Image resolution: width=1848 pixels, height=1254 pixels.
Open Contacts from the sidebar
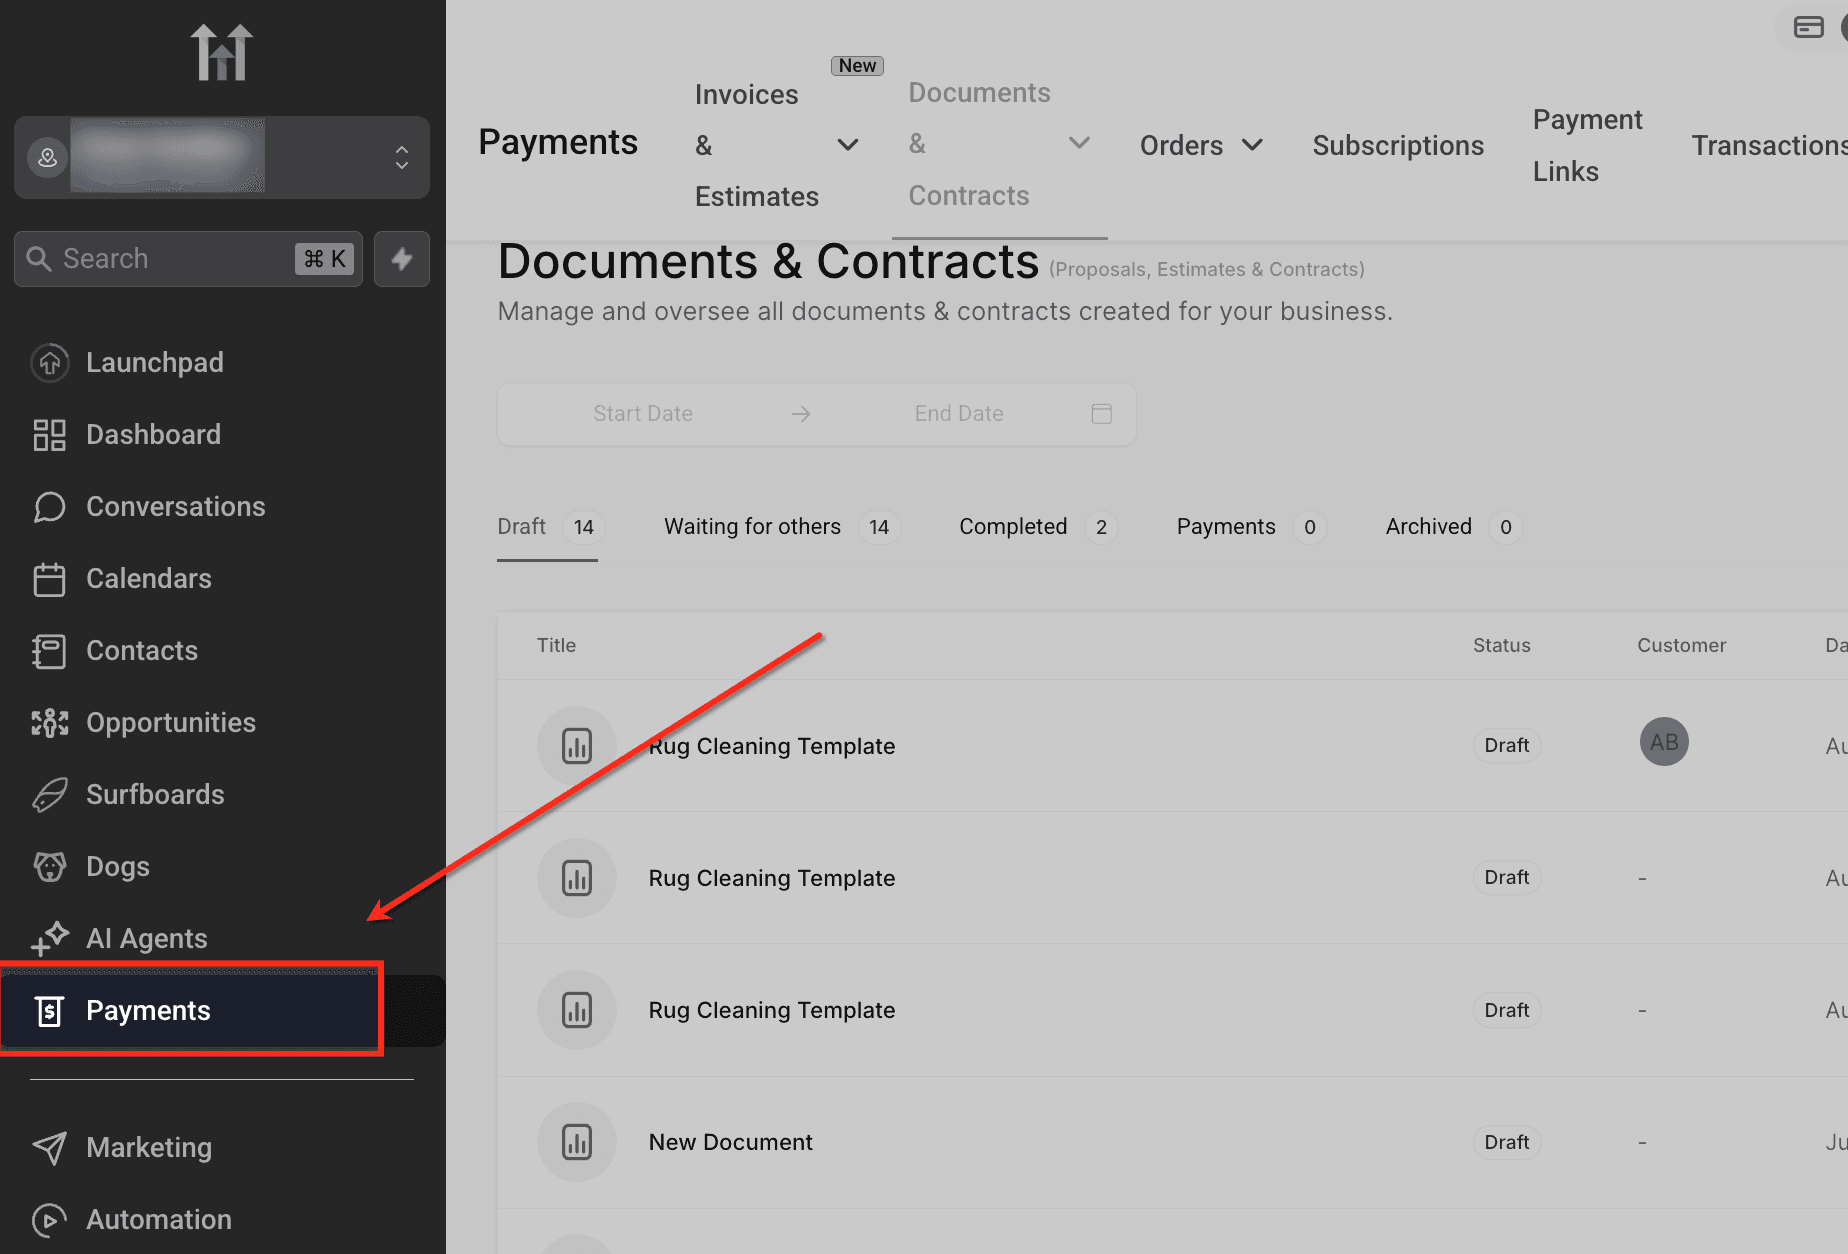click(114, 650)
